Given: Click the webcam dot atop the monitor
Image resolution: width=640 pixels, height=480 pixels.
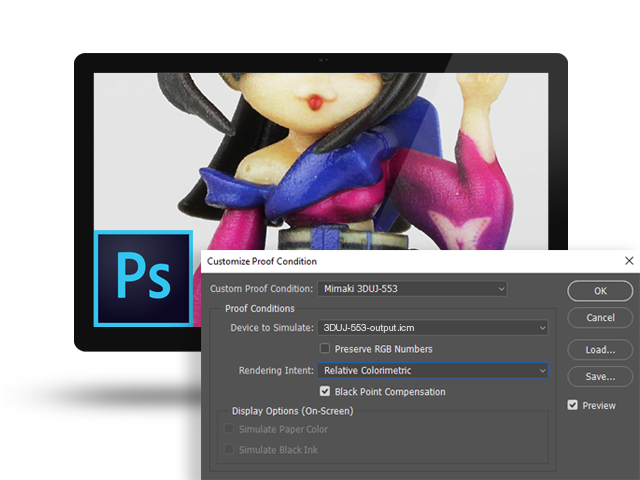Looking at the screenshot, I should [x=321, y=61].
